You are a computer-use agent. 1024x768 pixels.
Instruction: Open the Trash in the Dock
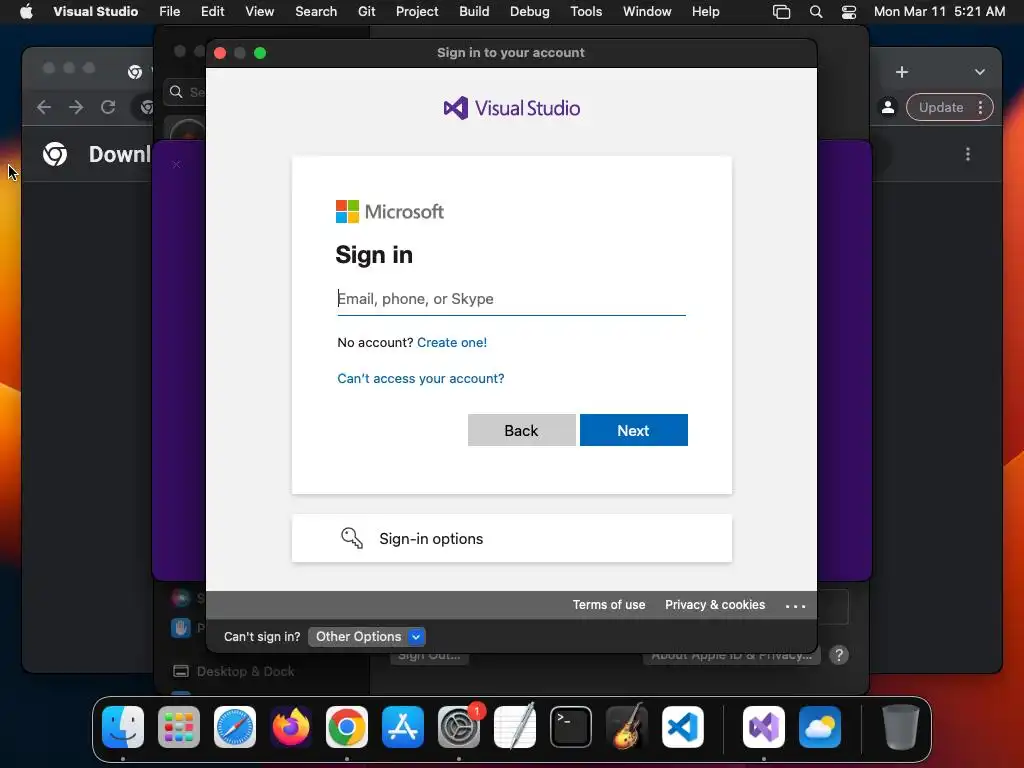click(x=901, y=727)
